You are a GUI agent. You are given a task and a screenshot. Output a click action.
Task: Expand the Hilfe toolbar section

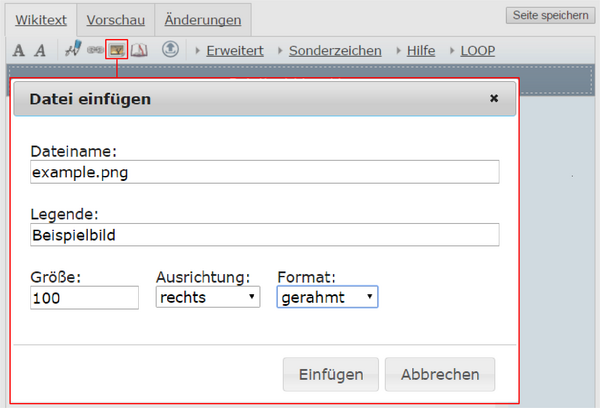[x=421, y=51]
